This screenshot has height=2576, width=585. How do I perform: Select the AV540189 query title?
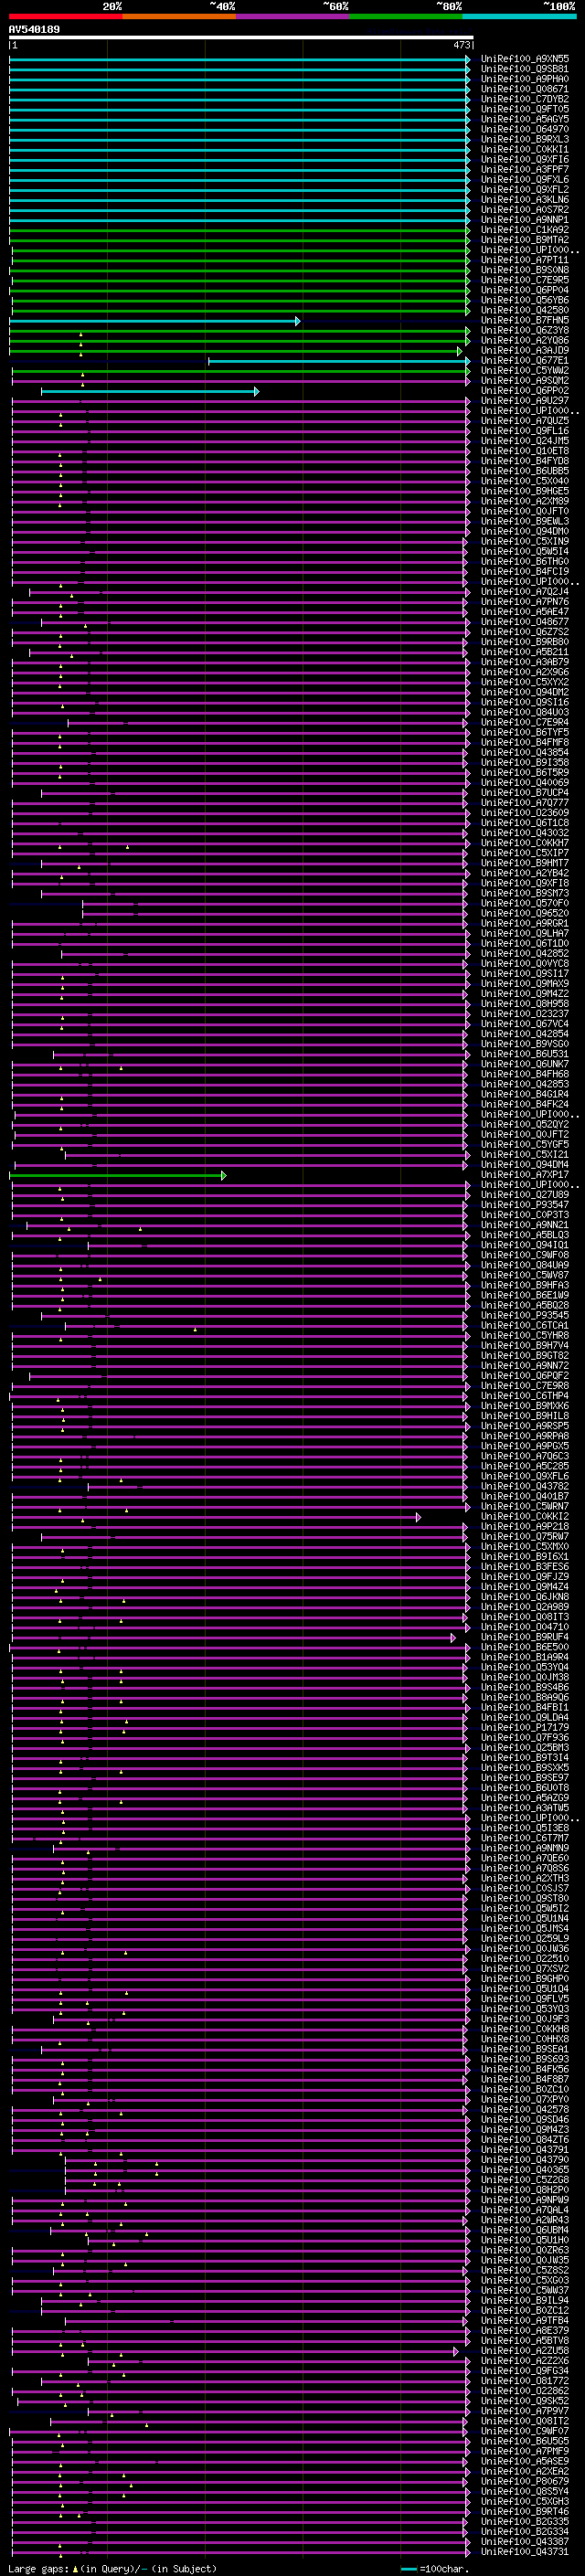[34, 30]
